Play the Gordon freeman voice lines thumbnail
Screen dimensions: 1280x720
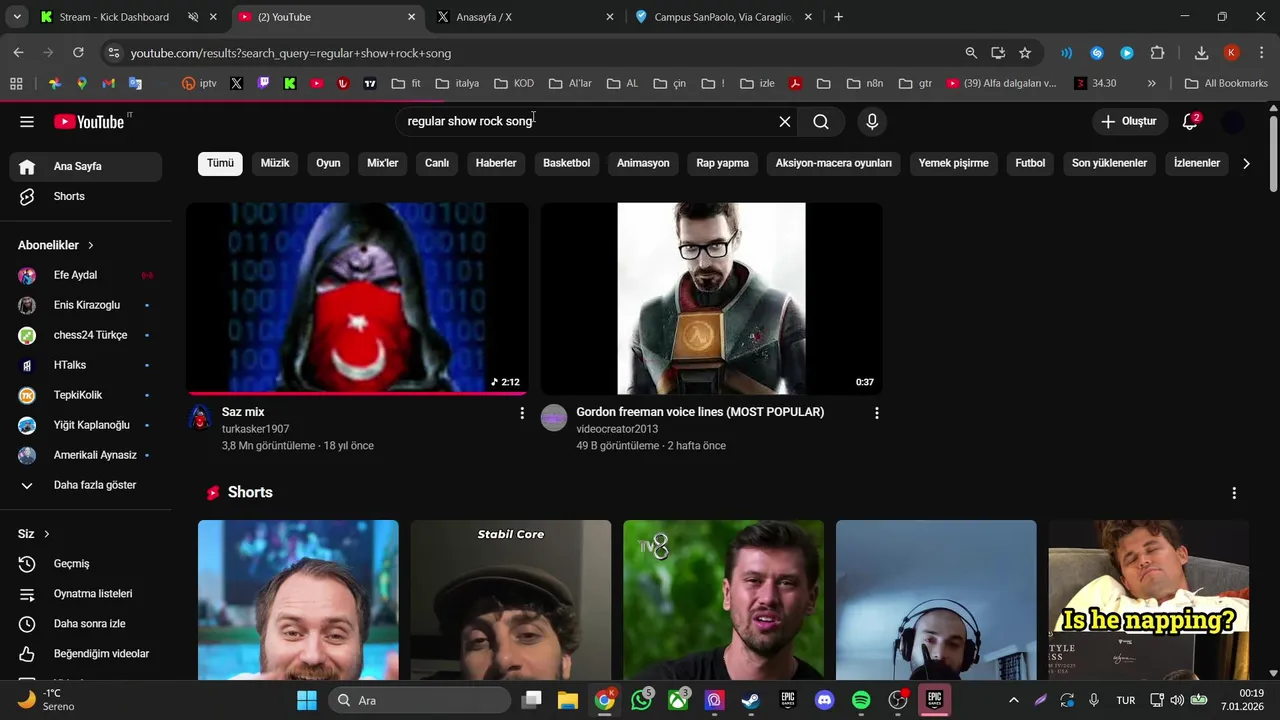pyautogui.click(x=711, y=299)
